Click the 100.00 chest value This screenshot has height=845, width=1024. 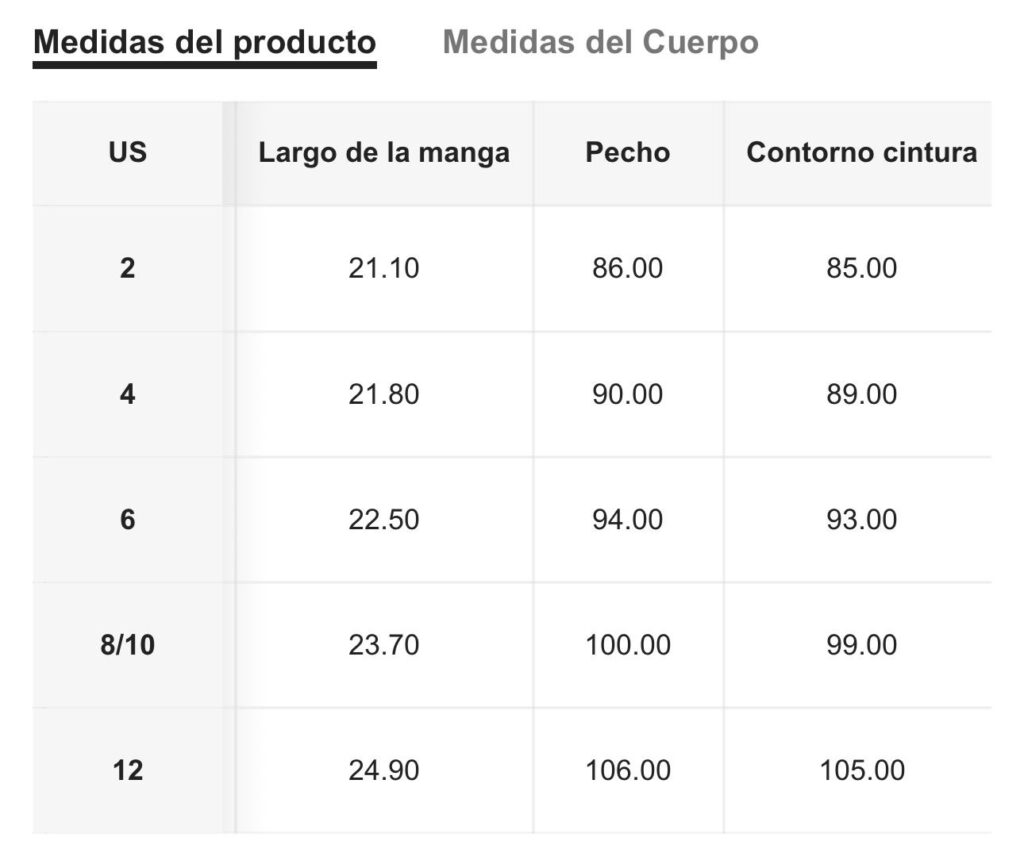(628, 645)
